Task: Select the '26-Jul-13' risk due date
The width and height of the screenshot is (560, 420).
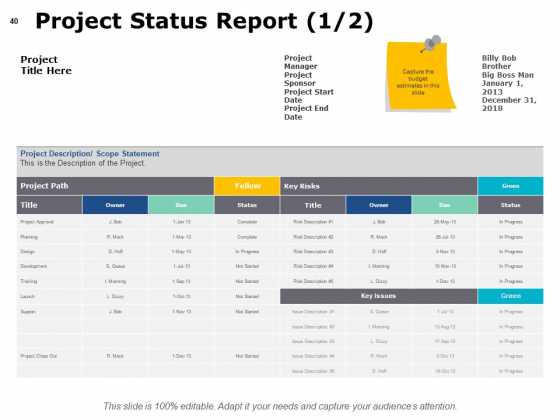Action: point(445,237)
